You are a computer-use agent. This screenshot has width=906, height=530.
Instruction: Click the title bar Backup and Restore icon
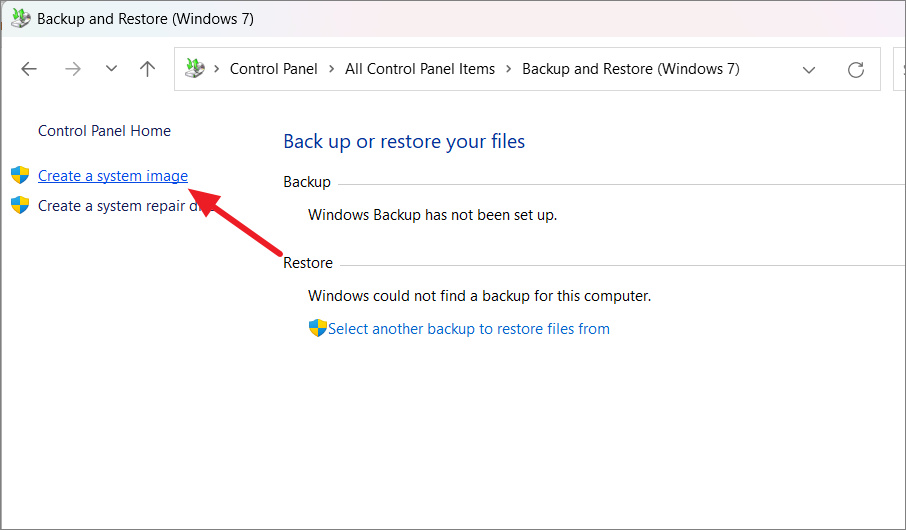pos(21,18)
